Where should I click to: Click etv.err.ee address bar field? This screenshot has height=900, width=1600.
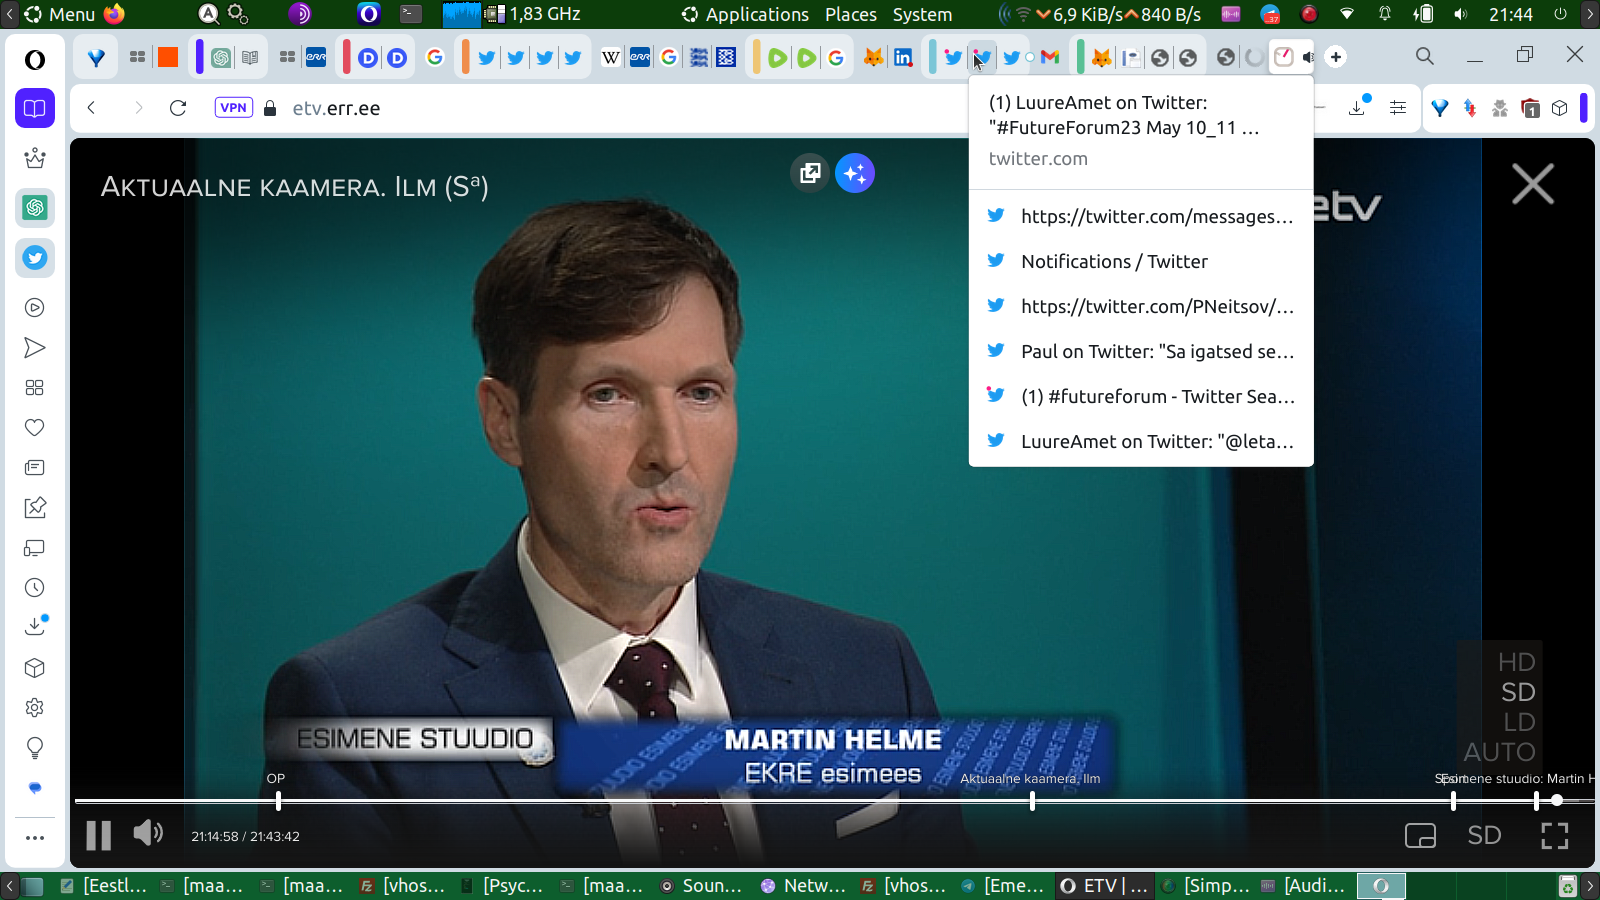(600, 108)
